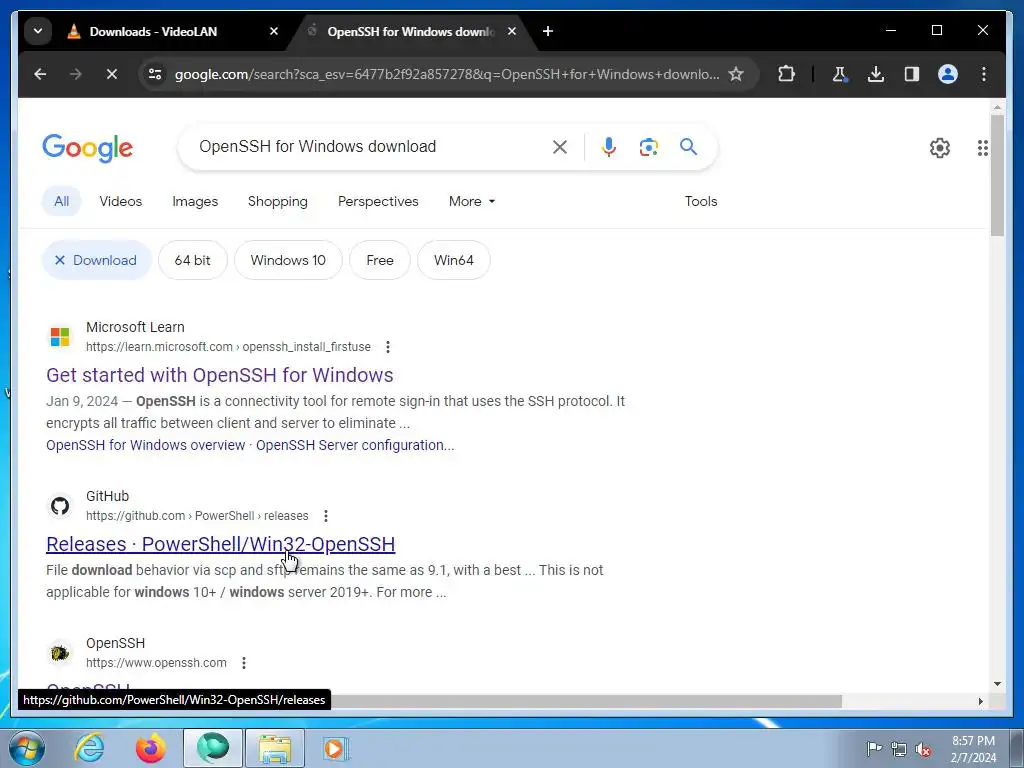This screenshot has height=768, width=1024.
Task: Open the Chrome Labs flask icon
Action: [x=840, y=74]
